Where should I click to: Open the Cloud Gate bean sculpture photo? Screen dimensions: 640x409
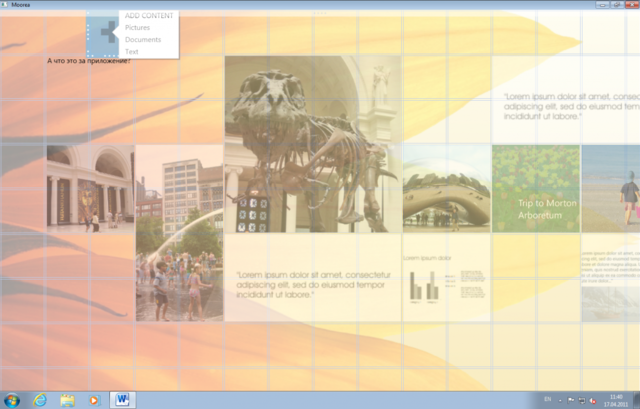click(446, 188)
